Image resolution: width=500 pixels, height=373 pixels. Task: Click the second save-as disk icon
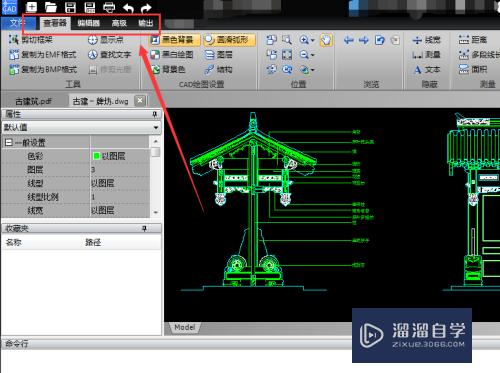tap(90, 7)
